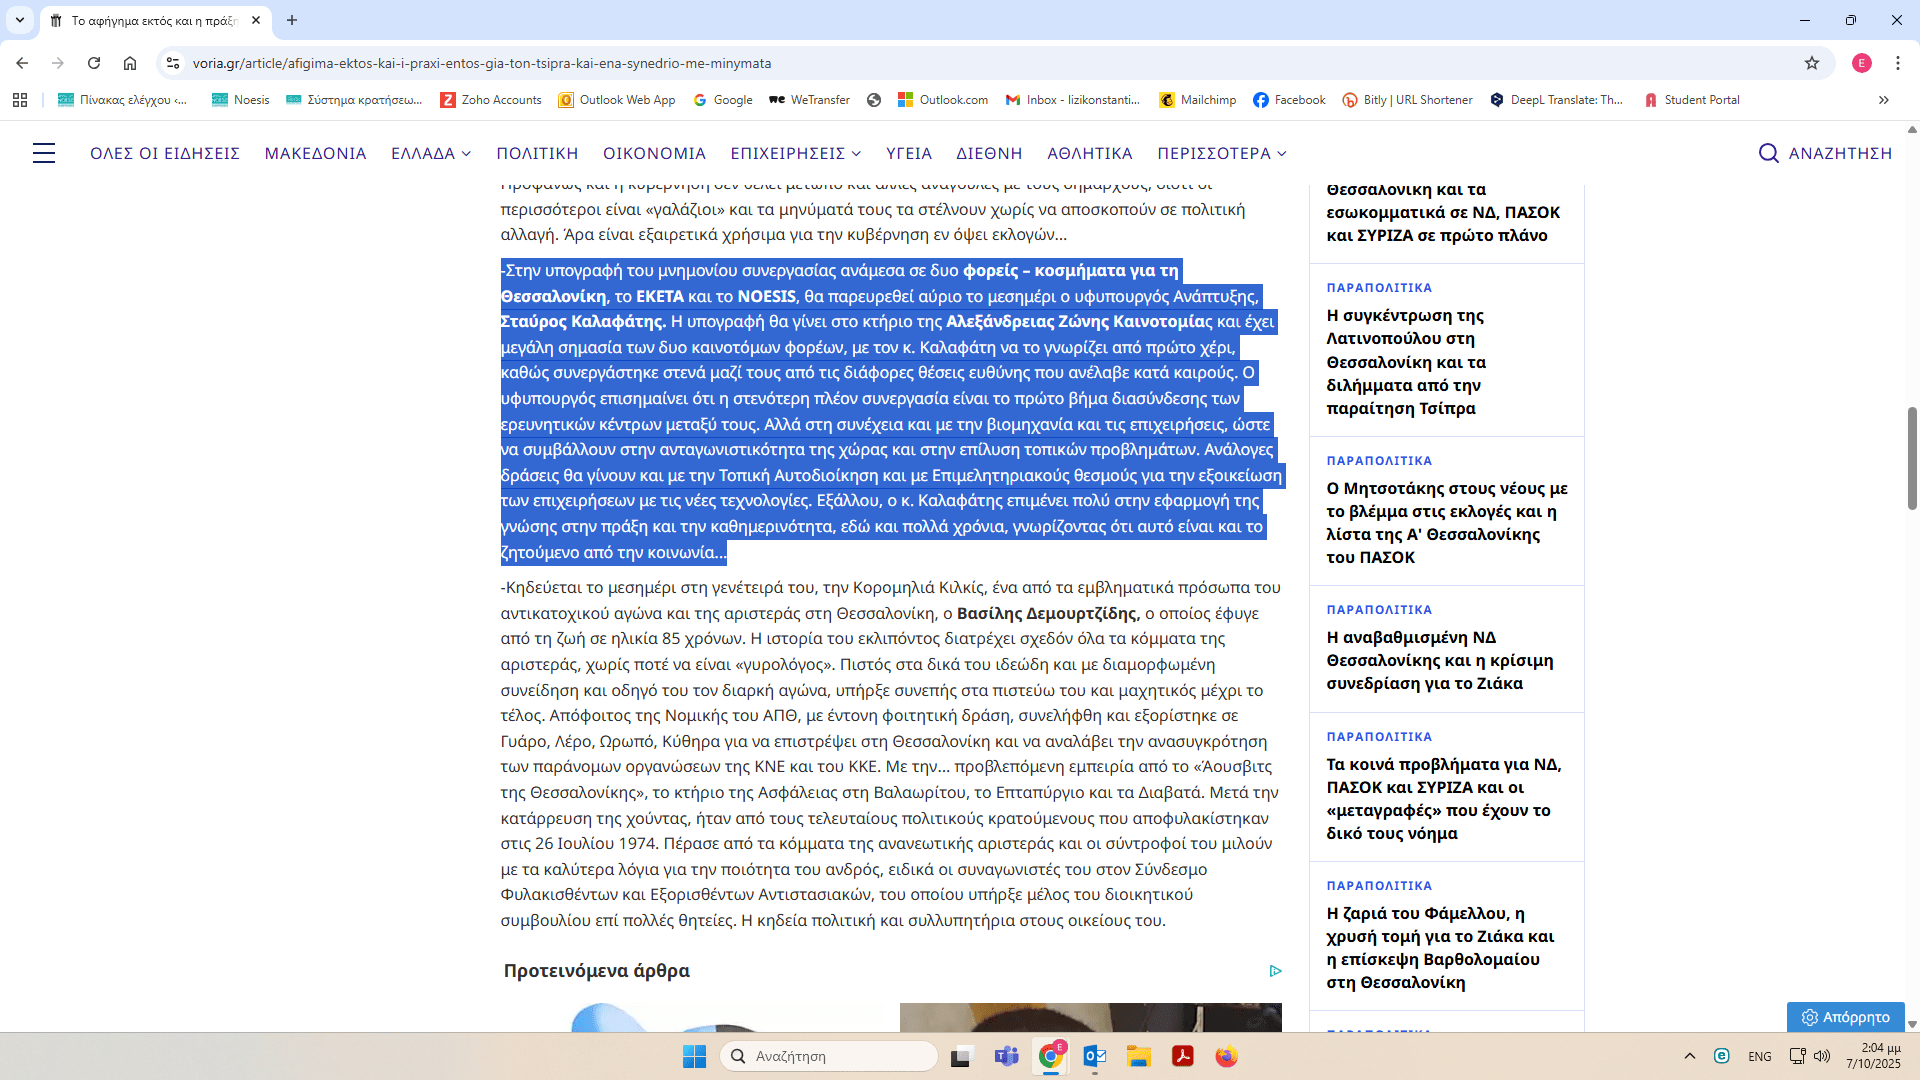Go to ΑΘΛΗΤΙΚΑ section

[x=1089, y=153]
